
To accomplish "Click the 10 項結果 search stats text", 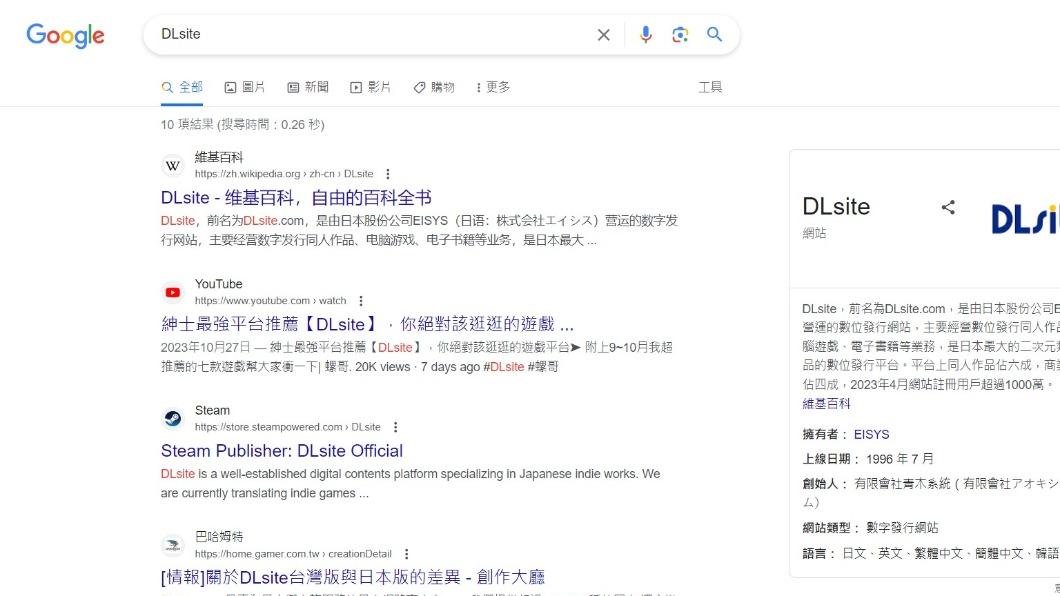I will [243, 124].
